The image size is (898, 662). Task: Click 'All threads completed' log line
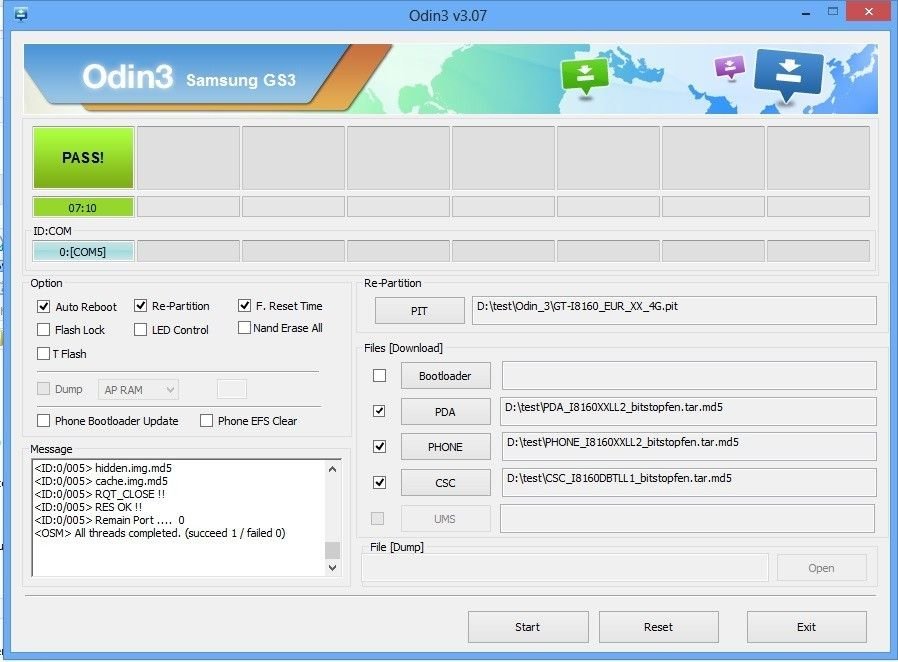(x=160, y=533)
